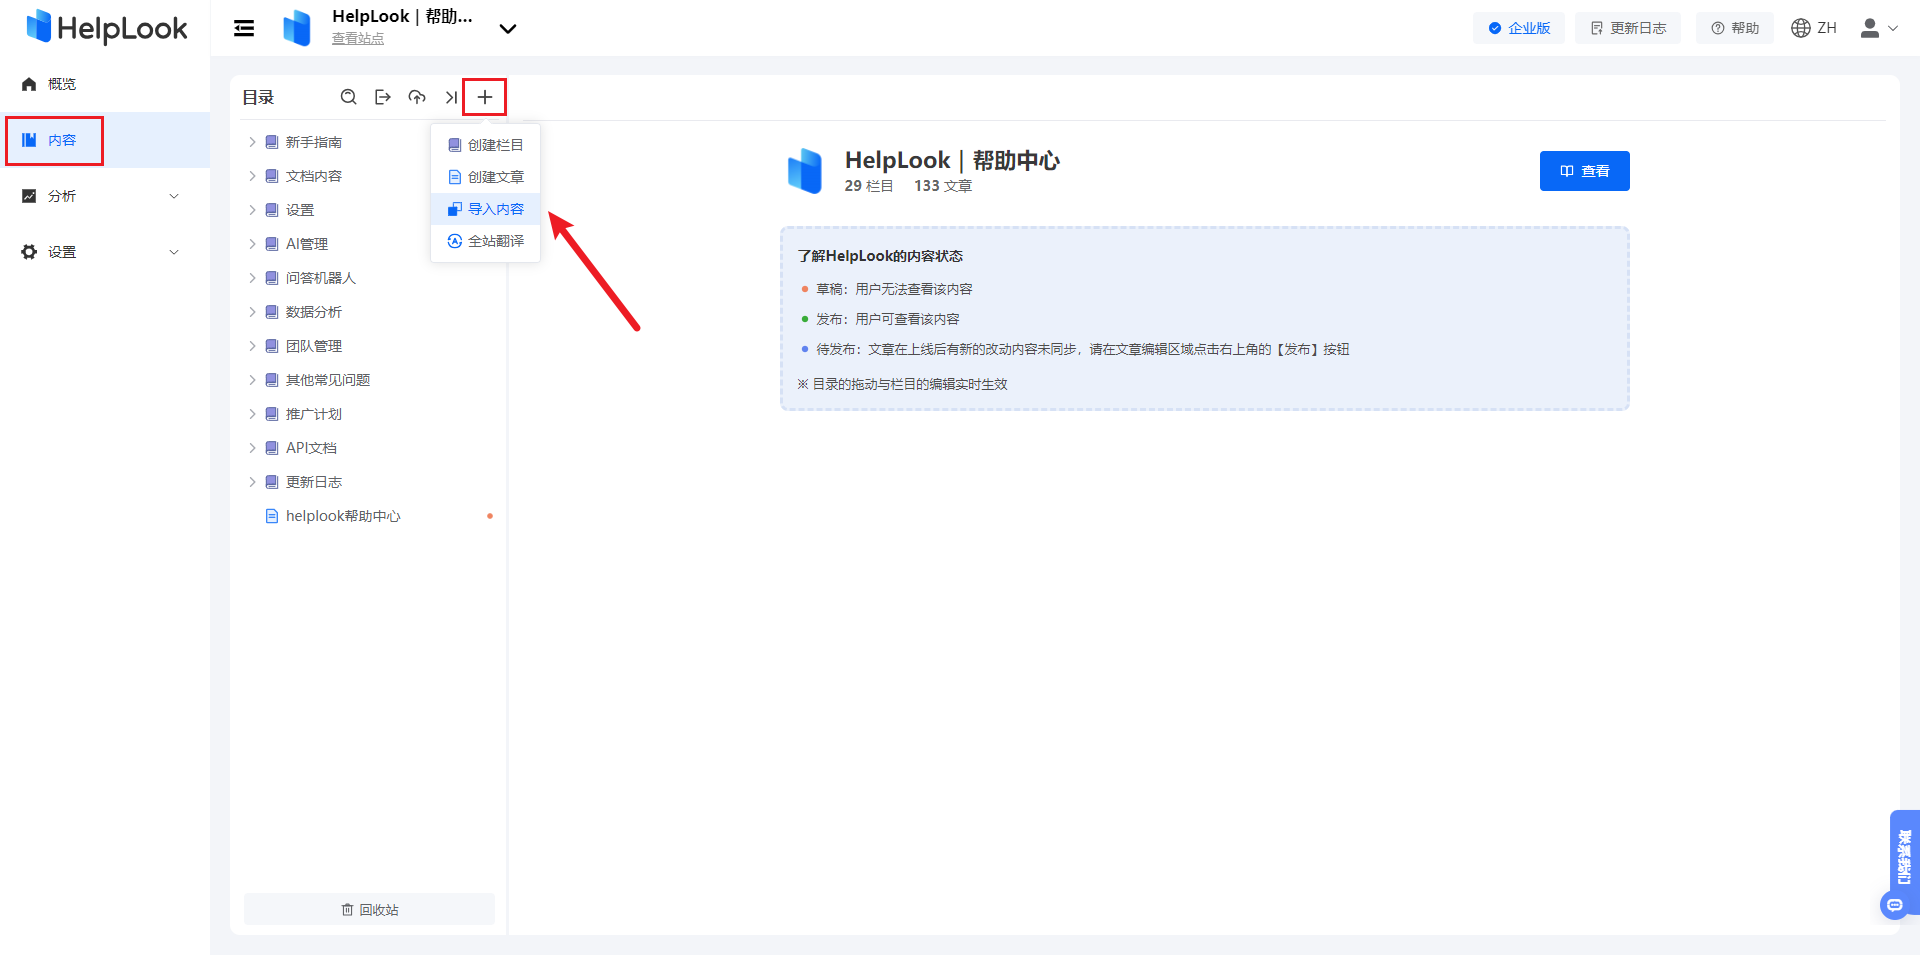This screenshot has height=955, width=1920.
Task: Choose 全站翻译 from the menu
Action: pos(485,241)
